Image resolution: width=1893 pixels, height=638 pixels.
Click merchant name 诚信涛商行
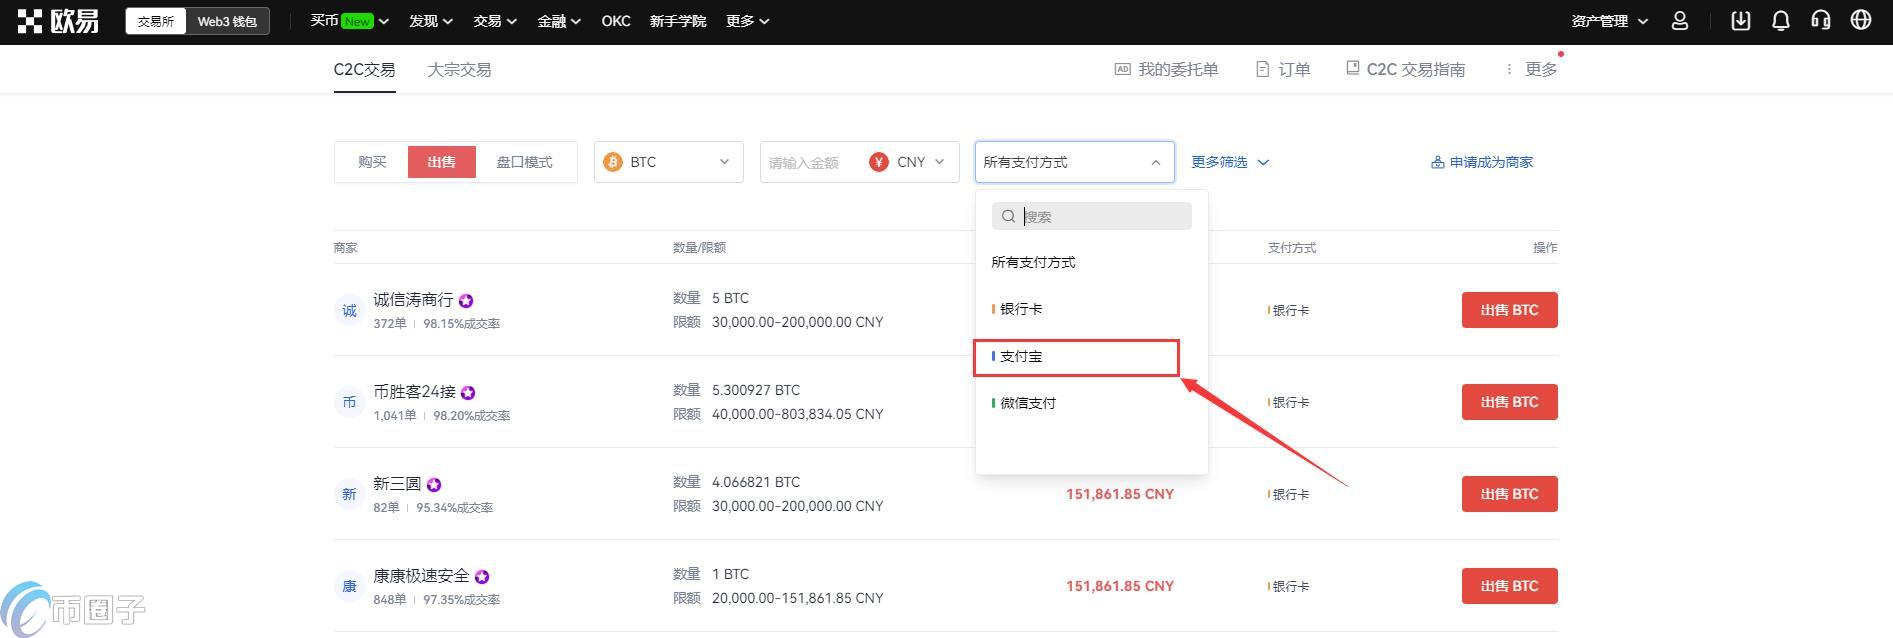pyautogui.click(x=413, y=300)
